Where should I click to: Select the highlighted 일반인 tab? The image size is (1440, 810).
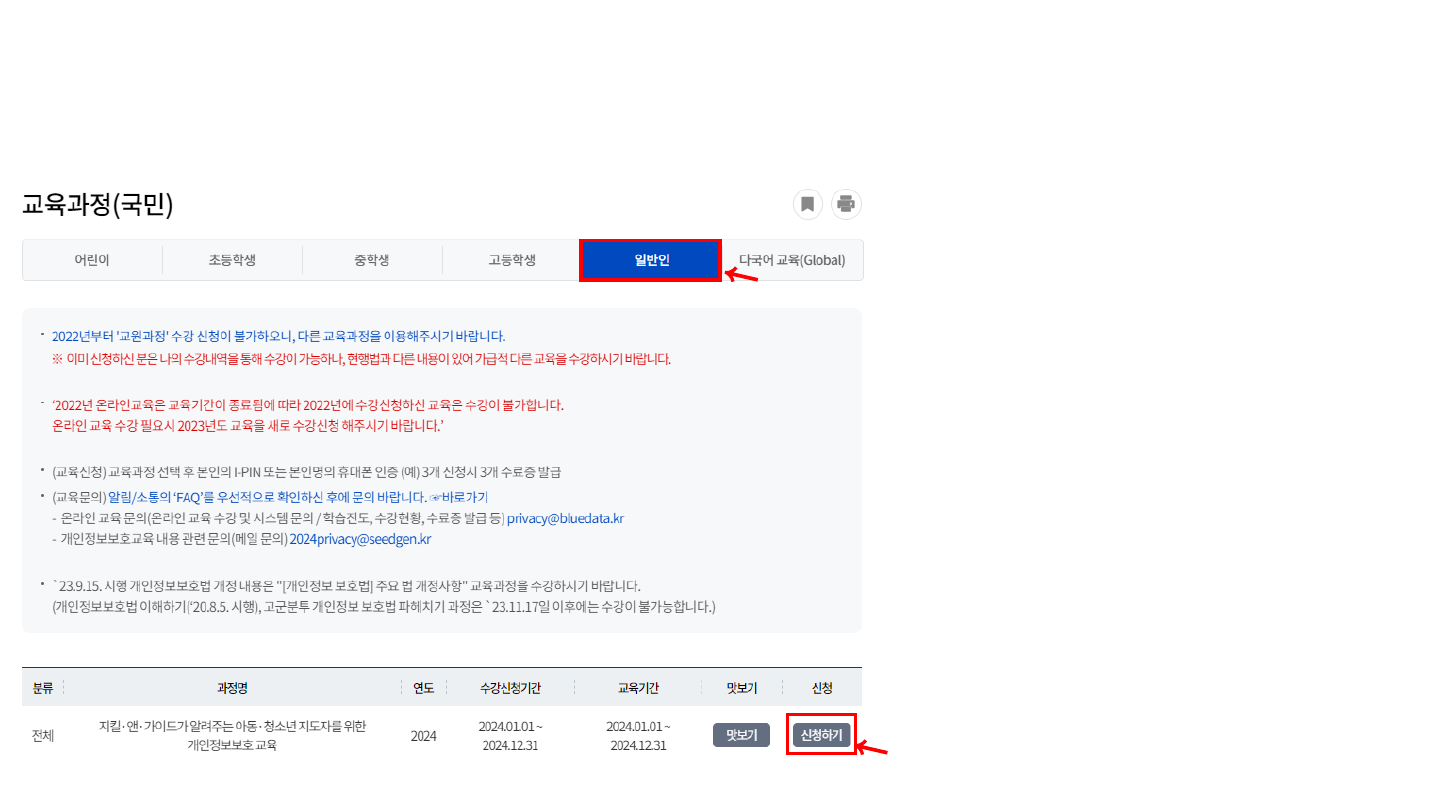coord(650,259)
